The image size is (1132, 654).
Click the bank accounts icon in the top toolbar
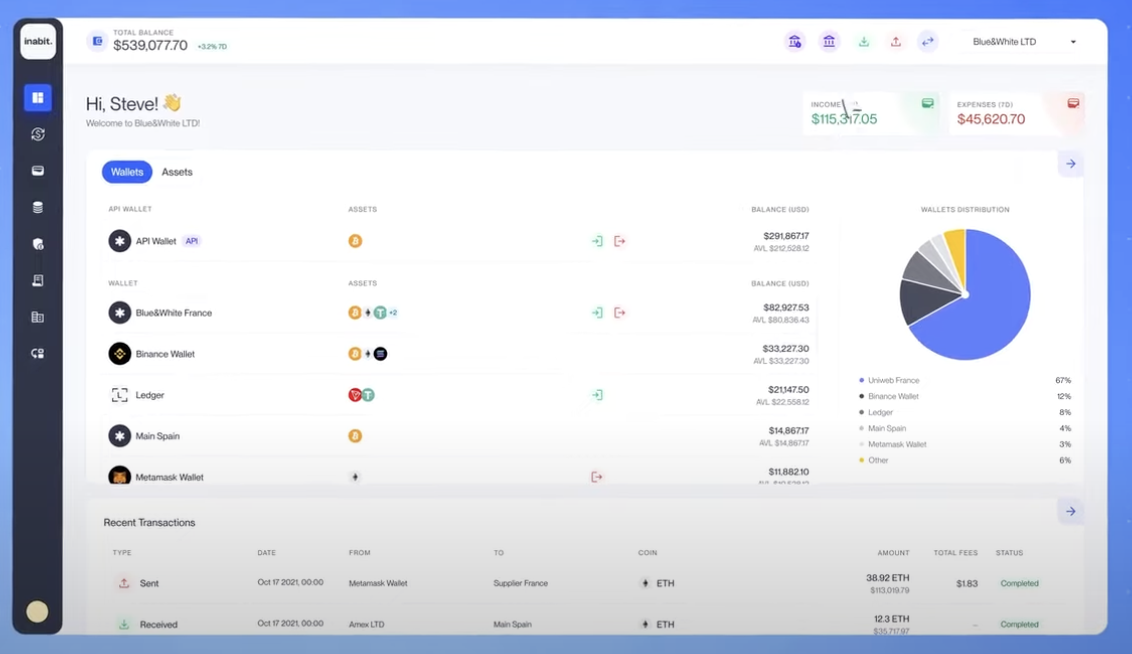829,41
